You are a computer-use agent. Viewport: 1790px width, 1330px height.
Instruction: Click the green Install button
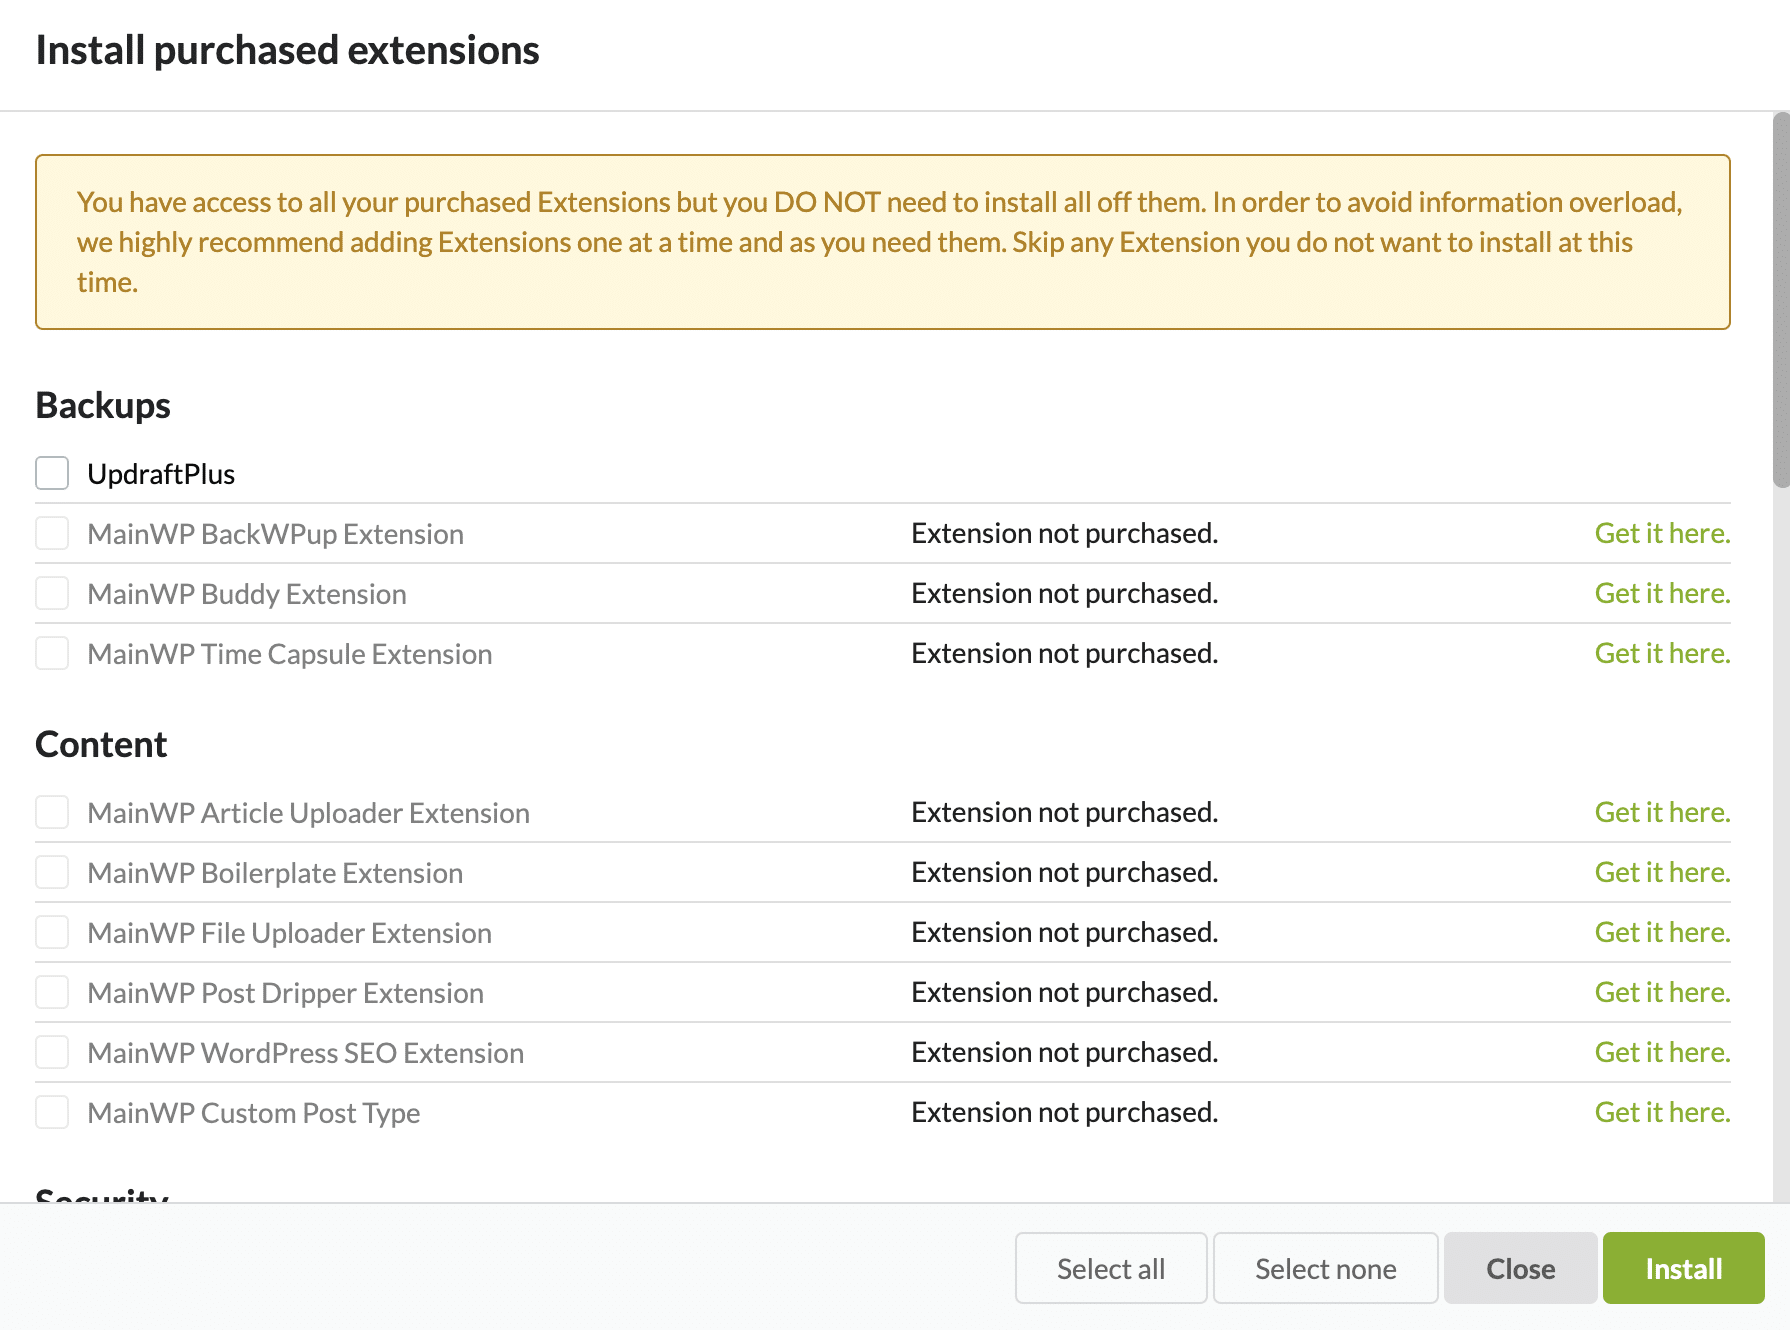click(1683, 1268)
